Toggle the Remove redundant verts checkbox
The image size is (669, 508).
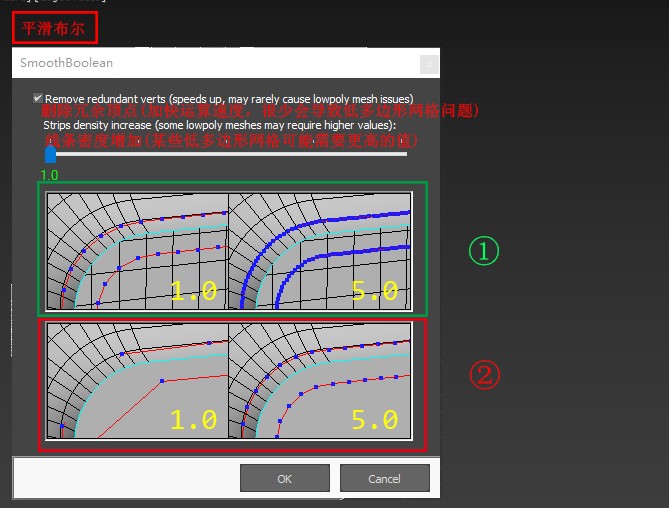click(38, 99)
